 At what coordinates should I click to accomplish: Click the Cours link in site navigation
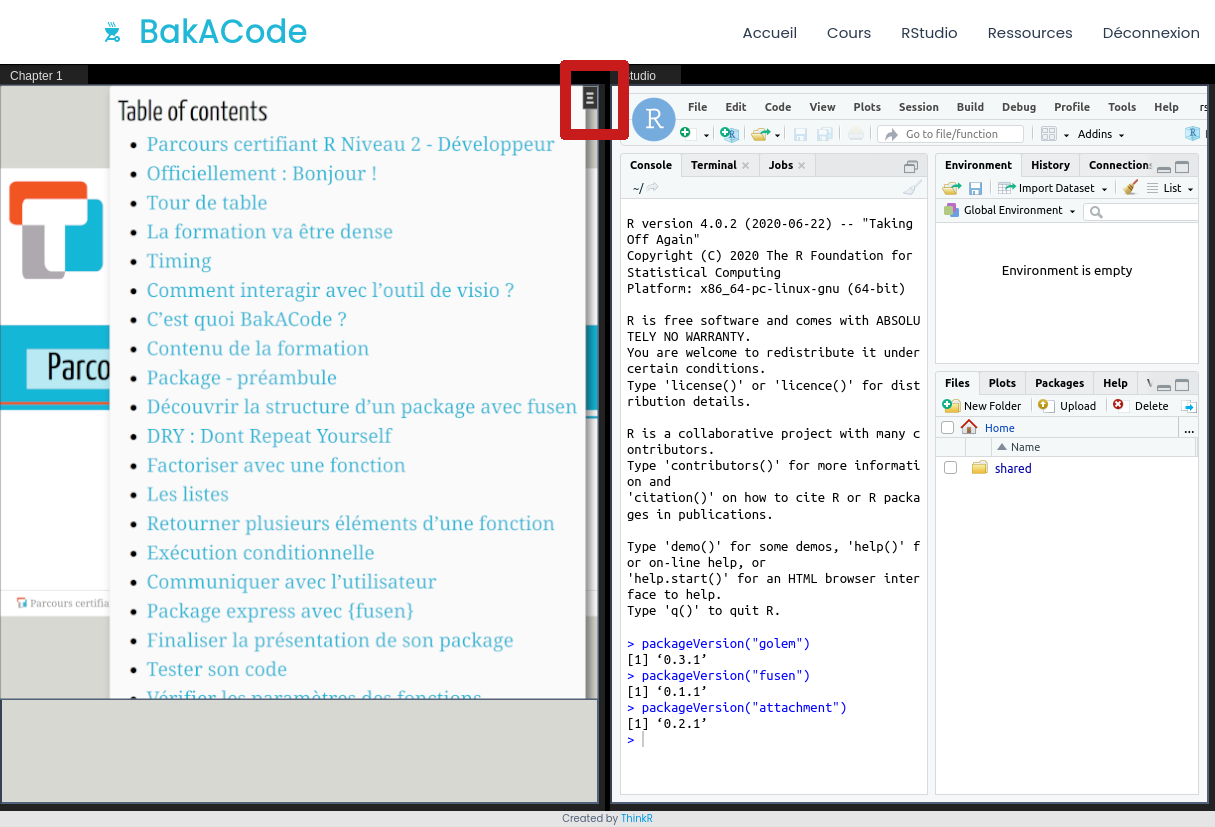tap(849, 33)
